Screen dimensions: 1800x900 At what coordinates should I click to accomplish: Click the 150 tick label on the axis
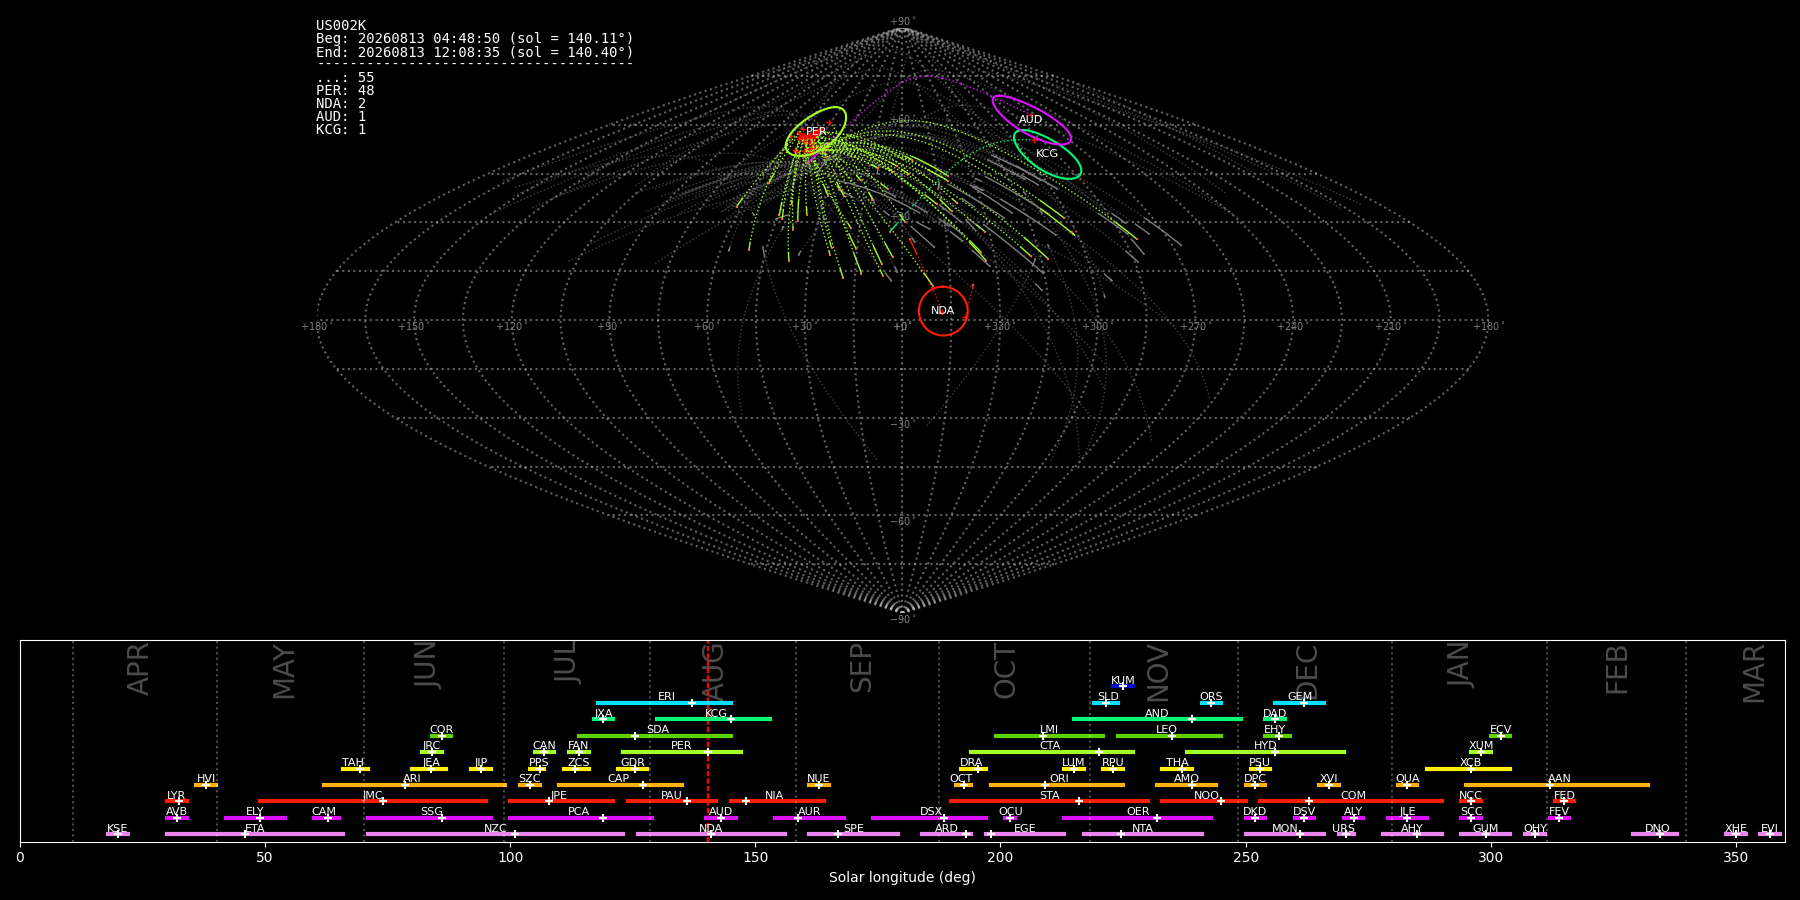point(755,857)
